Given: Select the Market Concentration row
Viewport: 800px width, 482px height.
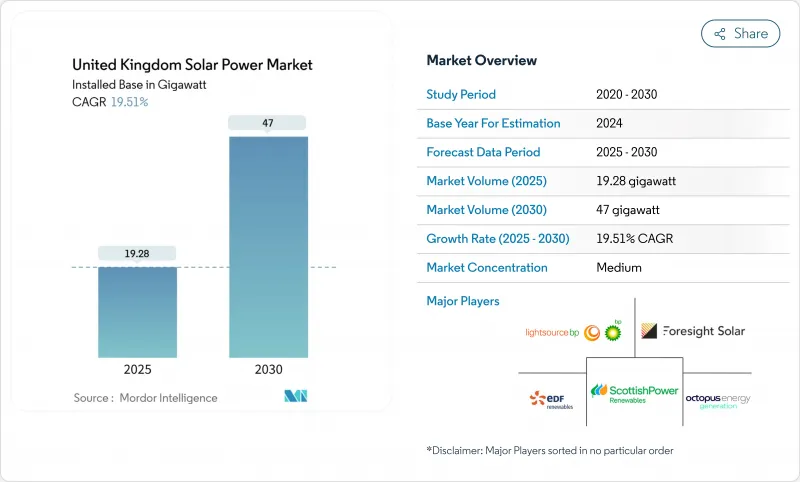Looking at the screenshot, I should 598,267.
